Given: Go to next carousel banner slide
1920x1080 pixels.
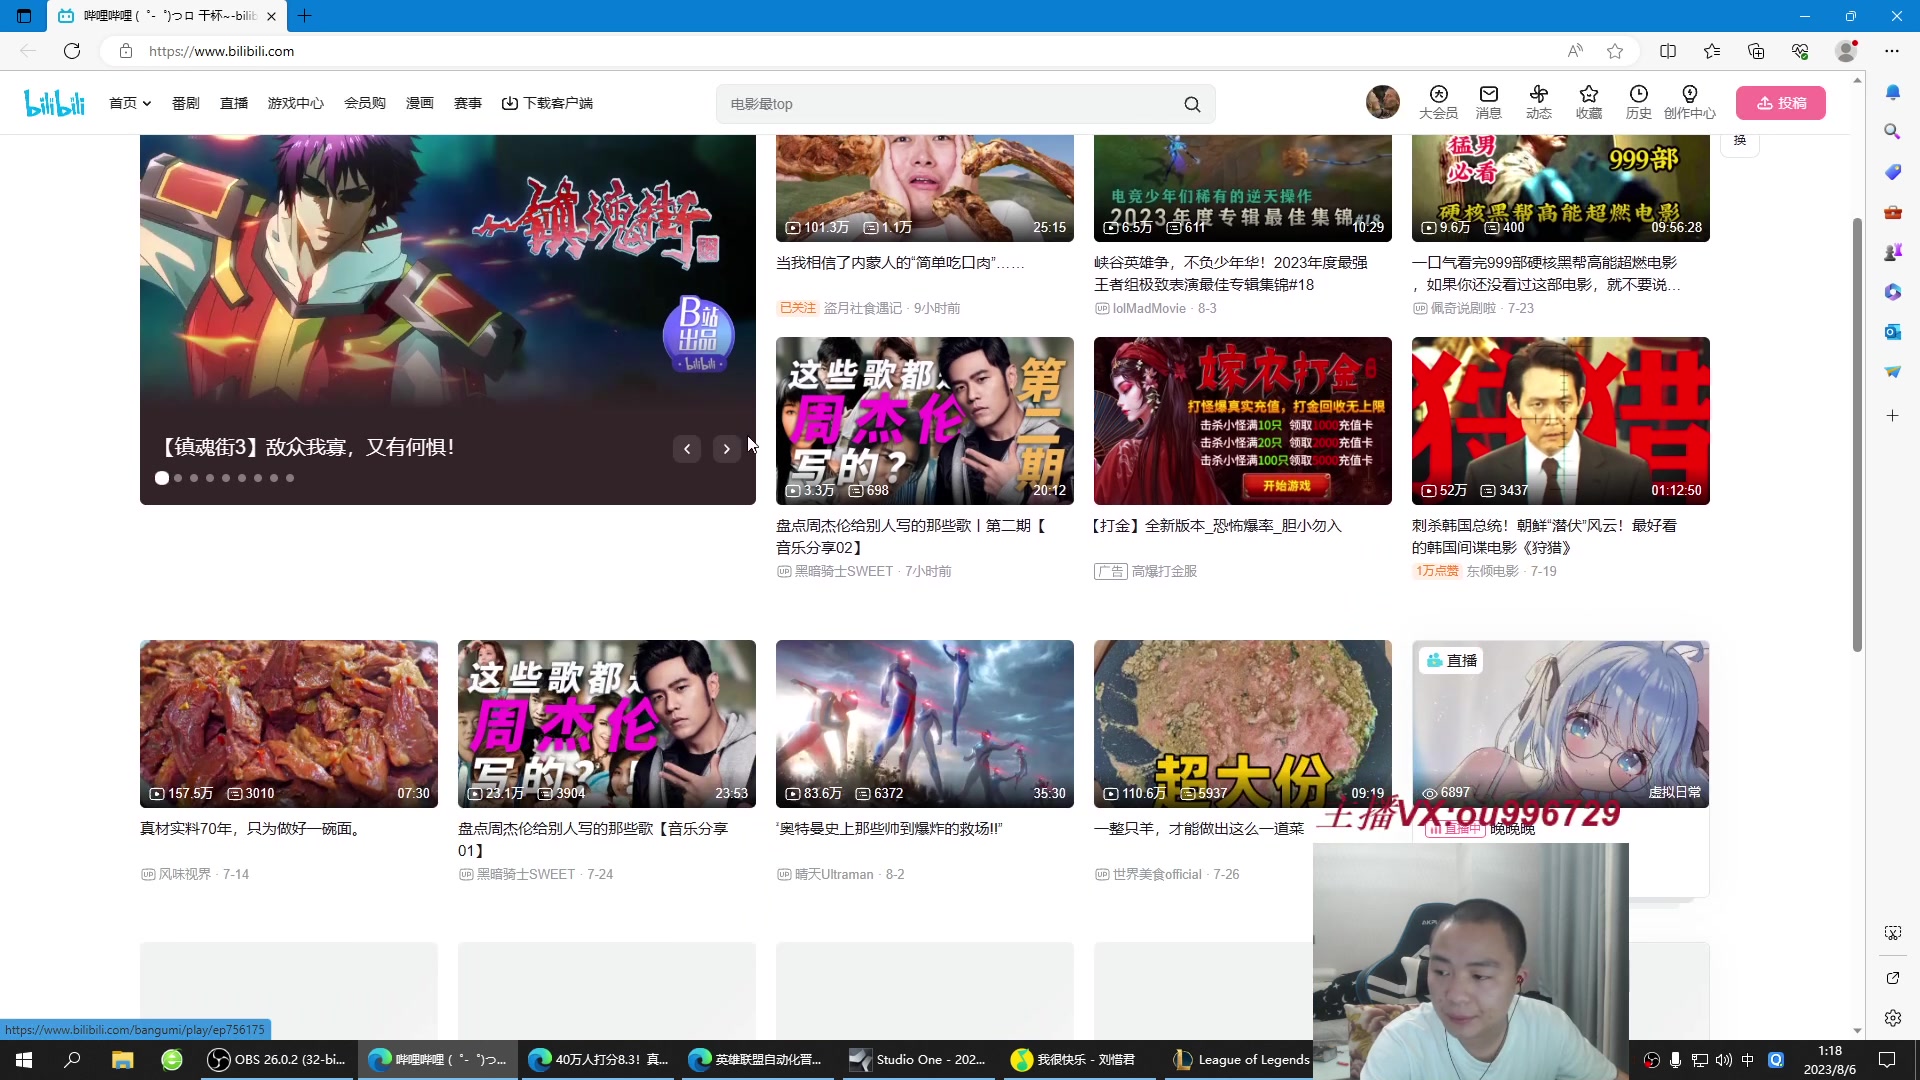Looking at the screenshot, I should pos(726,449).
